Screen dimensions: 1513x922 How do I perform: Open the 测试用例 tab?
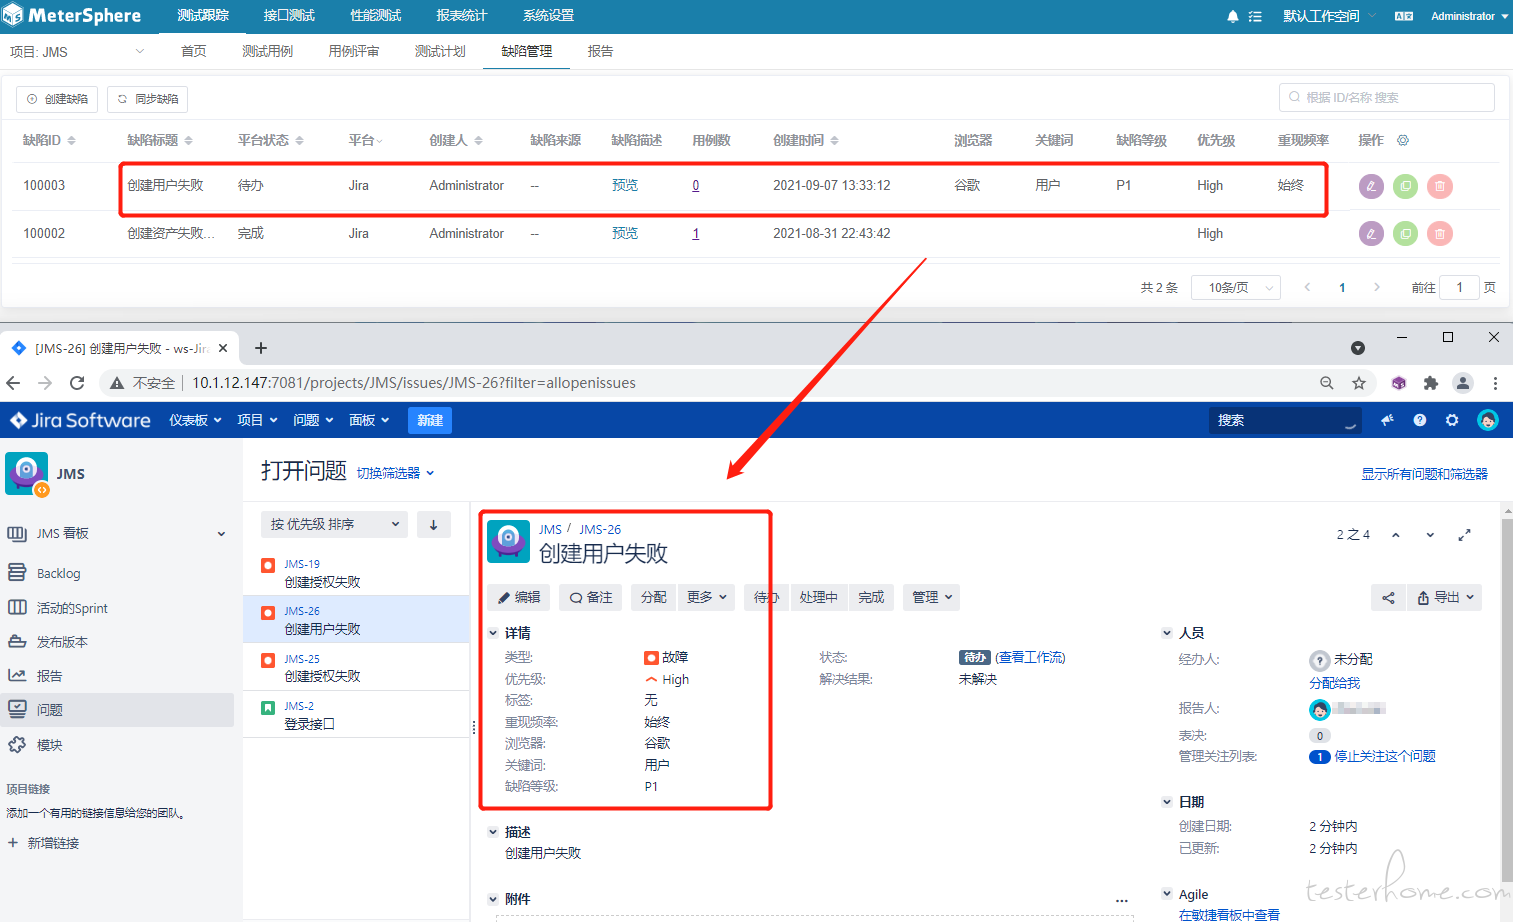tap(267, 51)
